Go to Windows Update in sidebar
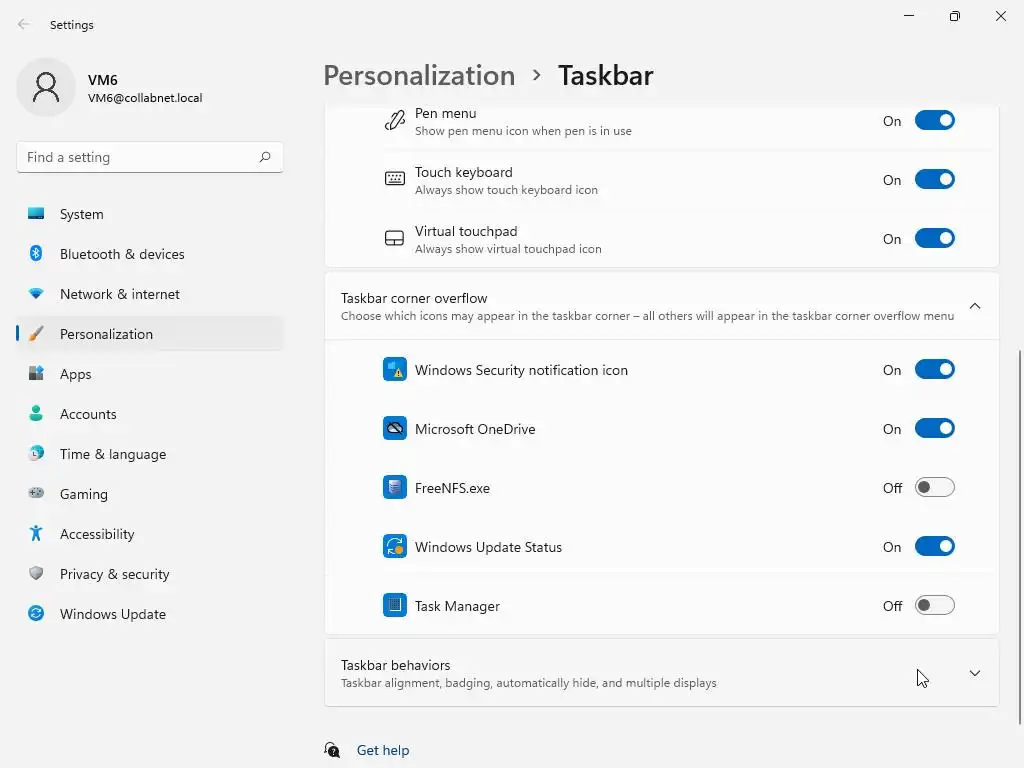The image size is (1024, 768). tap(113, 614)
